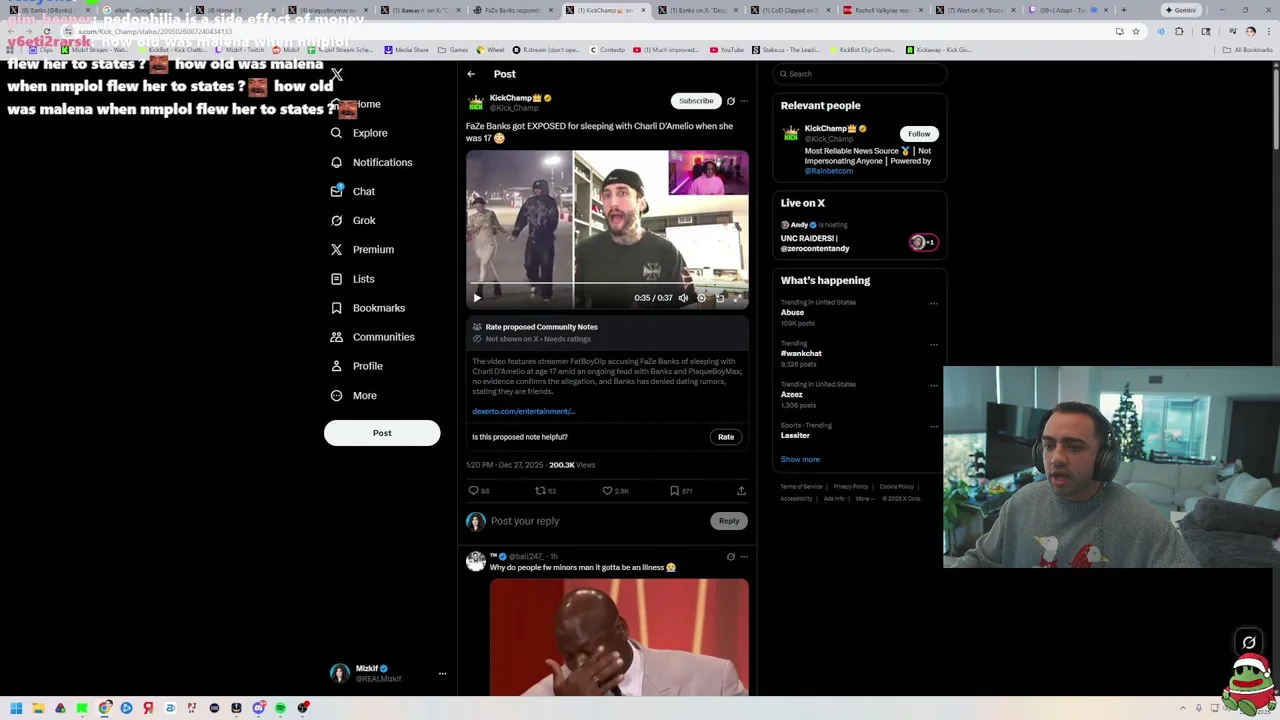Go back with the Post arrow

point(471,74)
